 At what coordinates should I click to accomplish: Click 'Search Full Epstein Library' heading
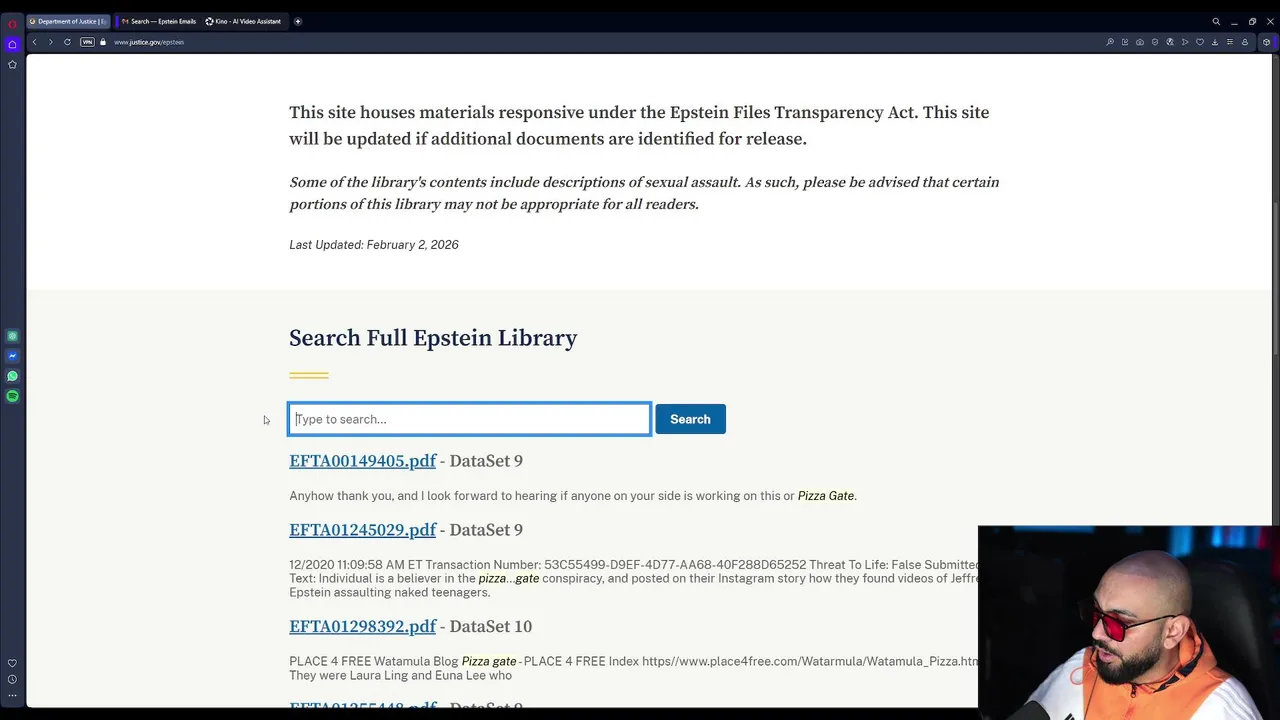point(433,338)
